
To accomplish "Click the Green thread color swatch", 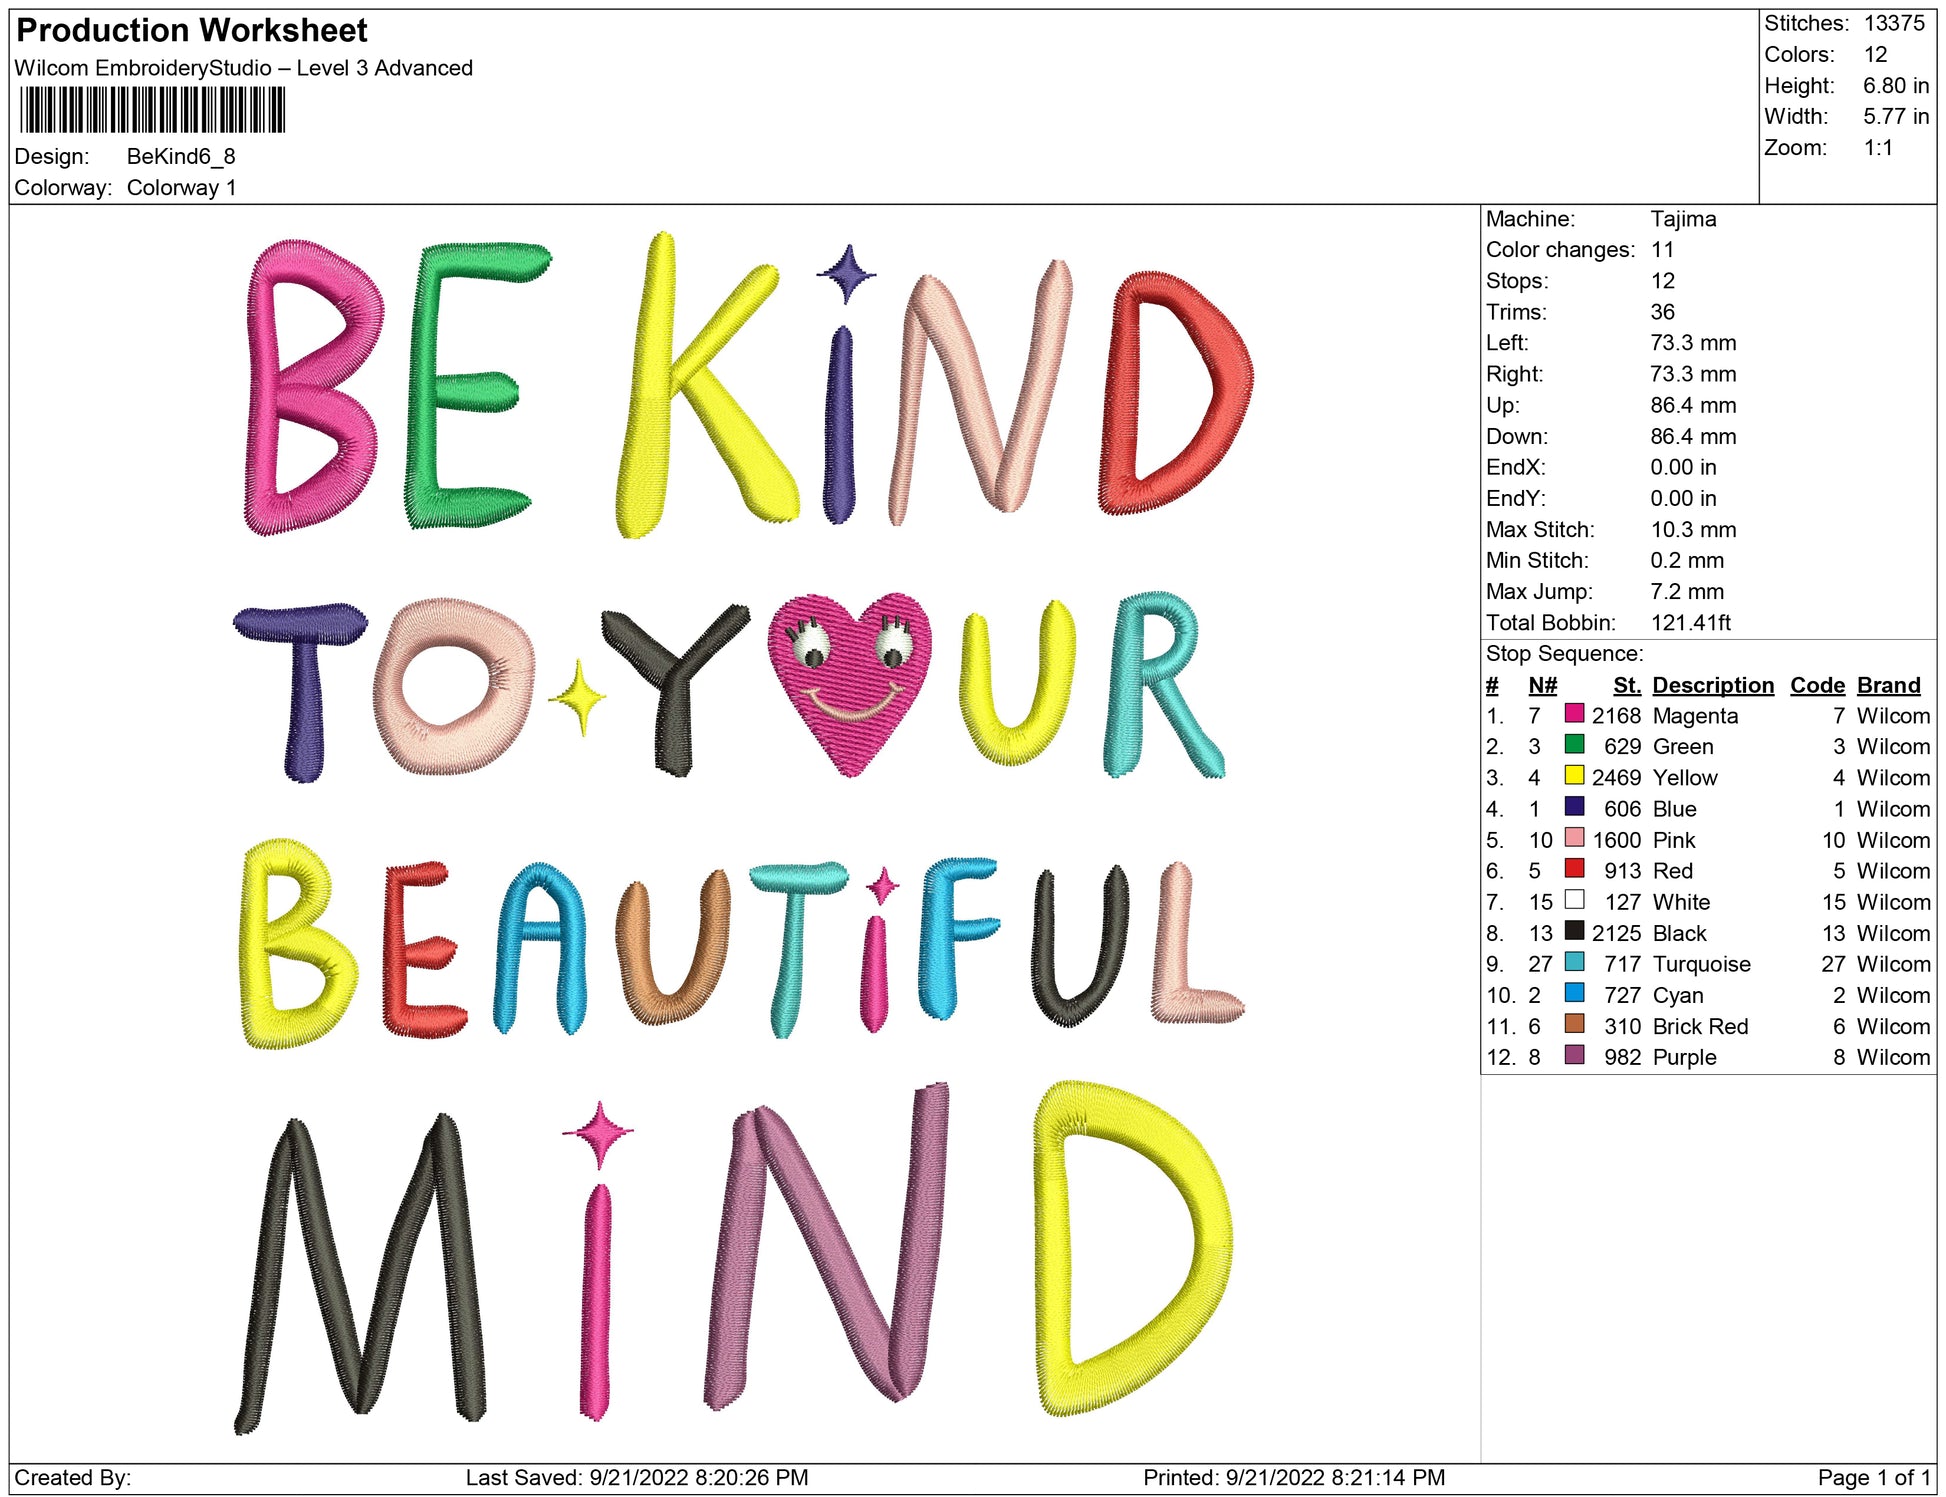I will click(x=1573, y=745).
